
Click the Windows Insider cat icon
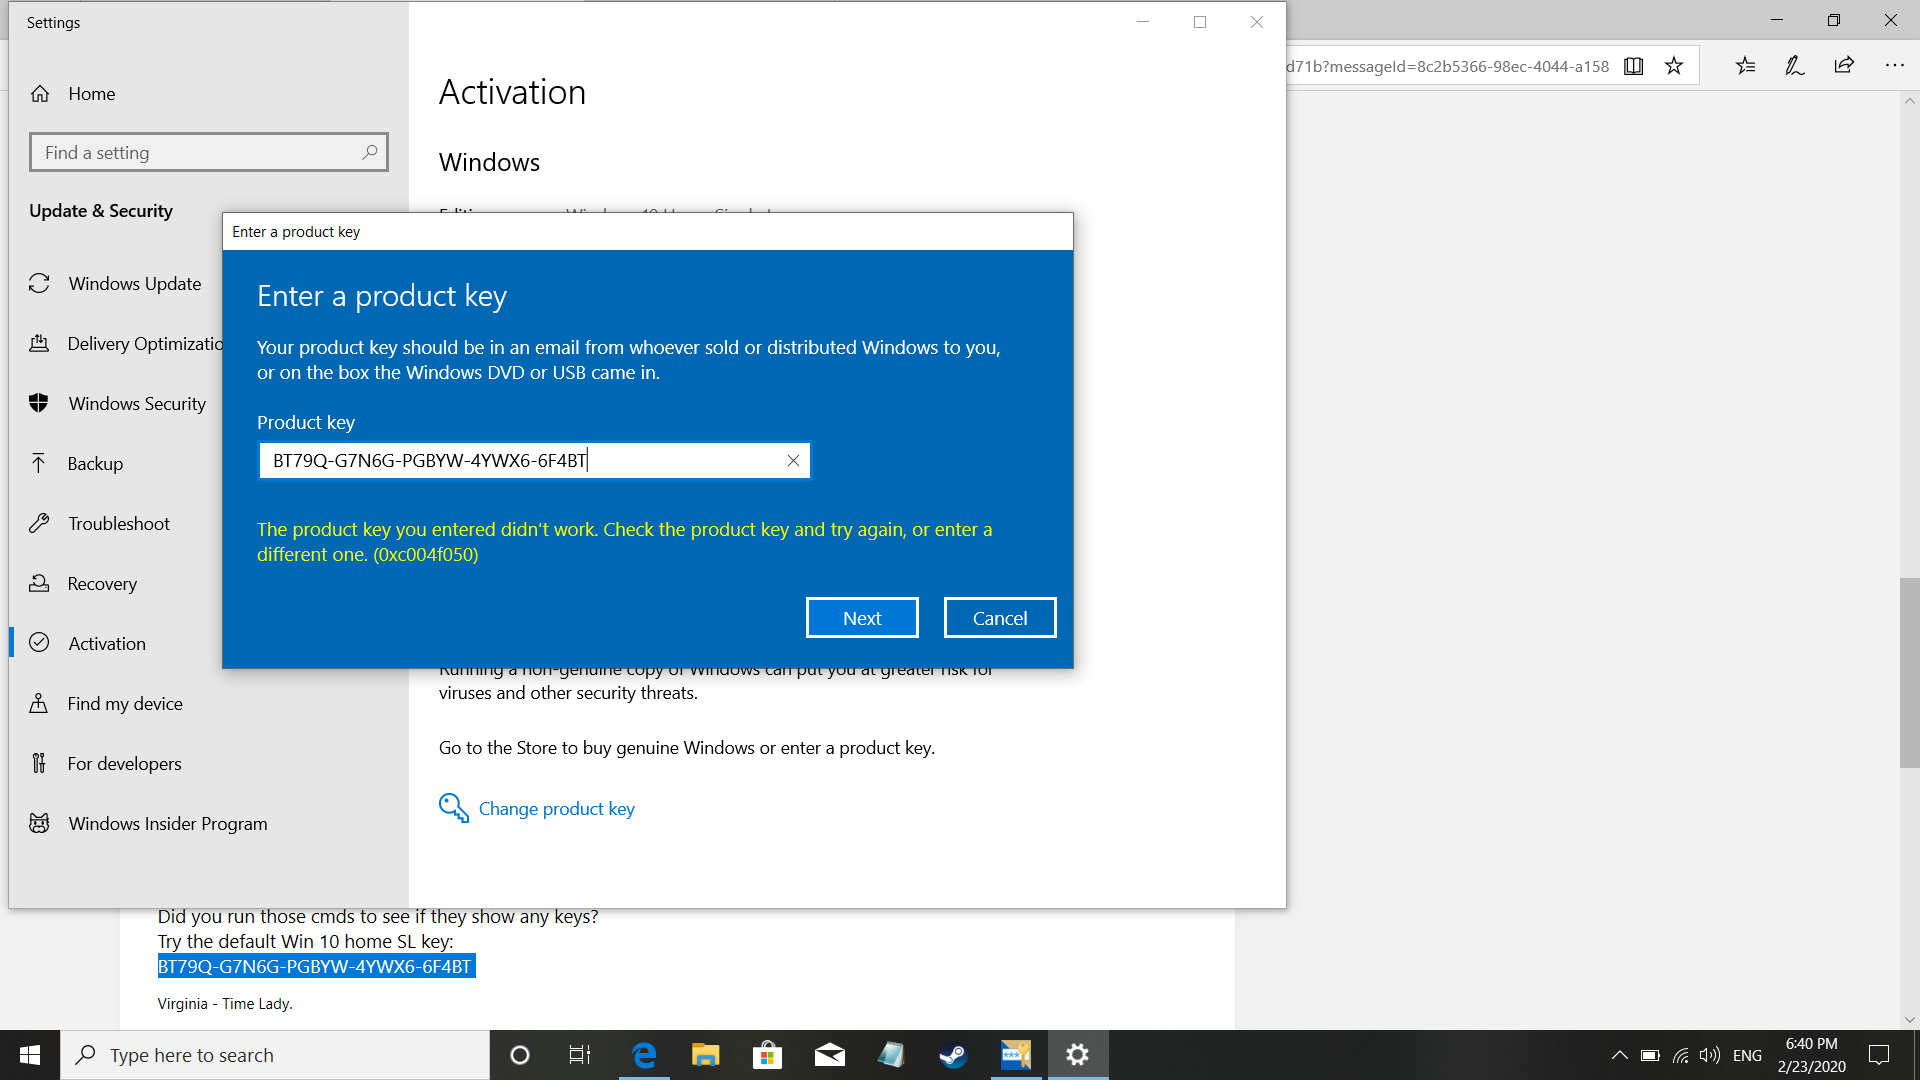pos(39,823)
